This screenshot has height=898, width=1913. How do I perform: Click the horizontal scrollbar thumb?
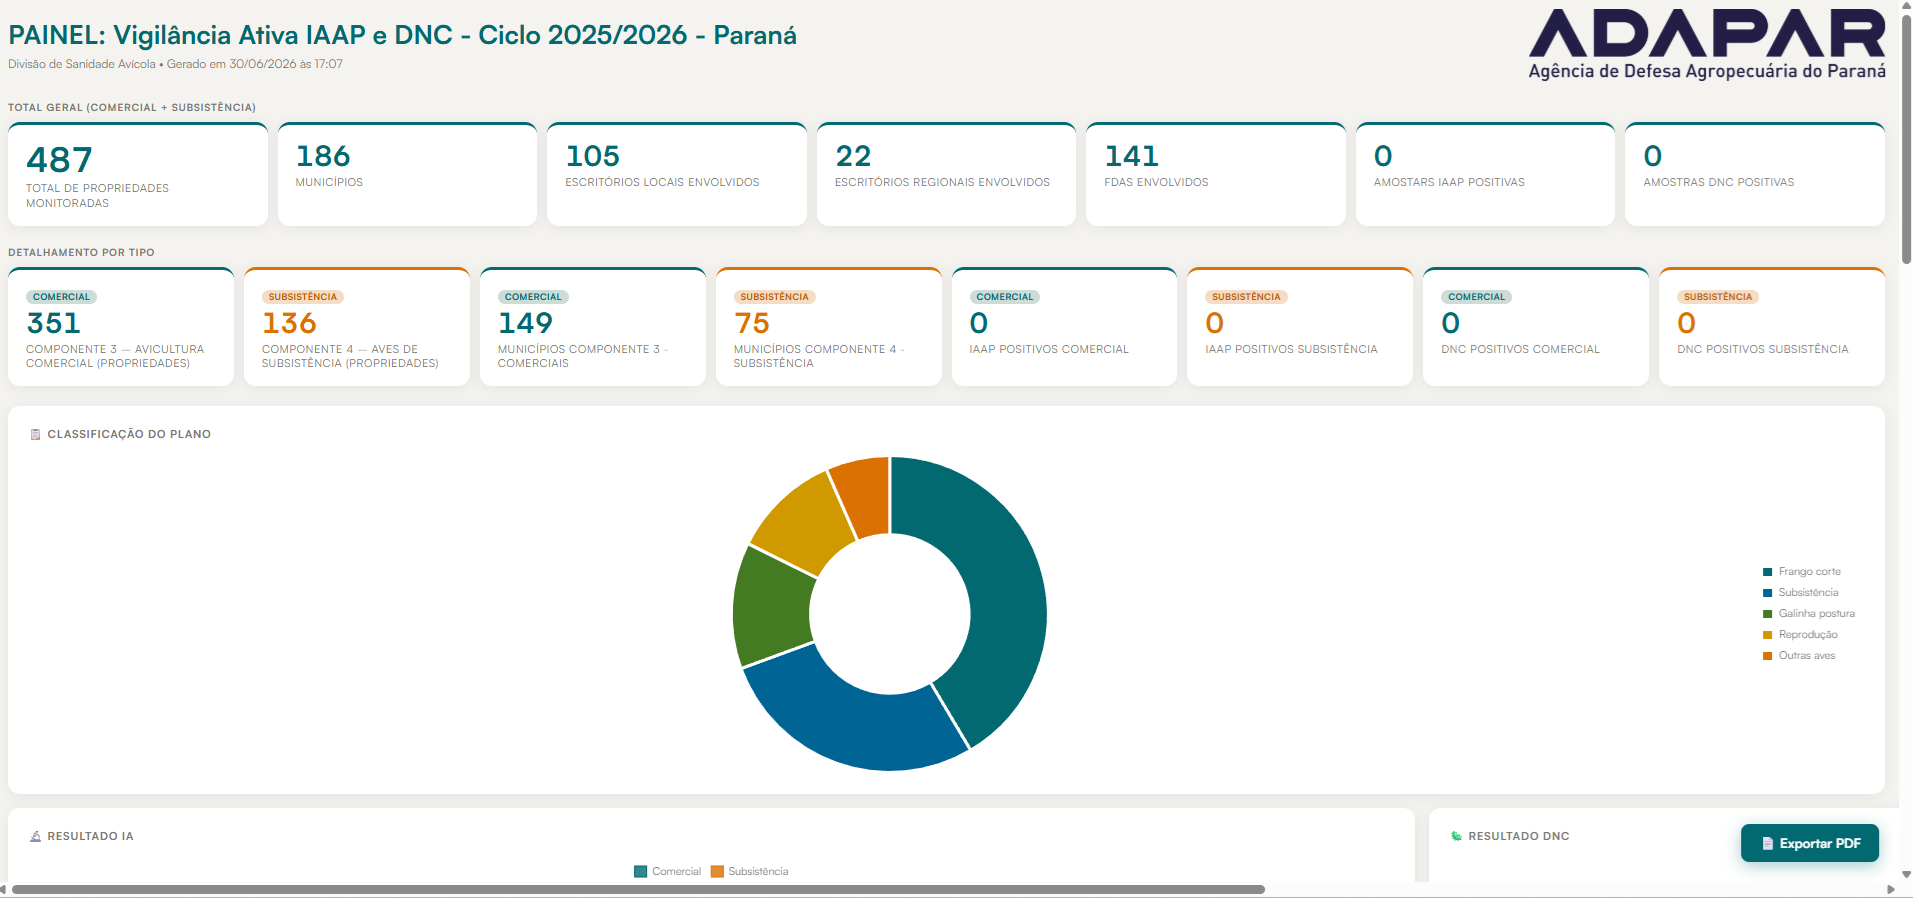(x=638, y=889)
